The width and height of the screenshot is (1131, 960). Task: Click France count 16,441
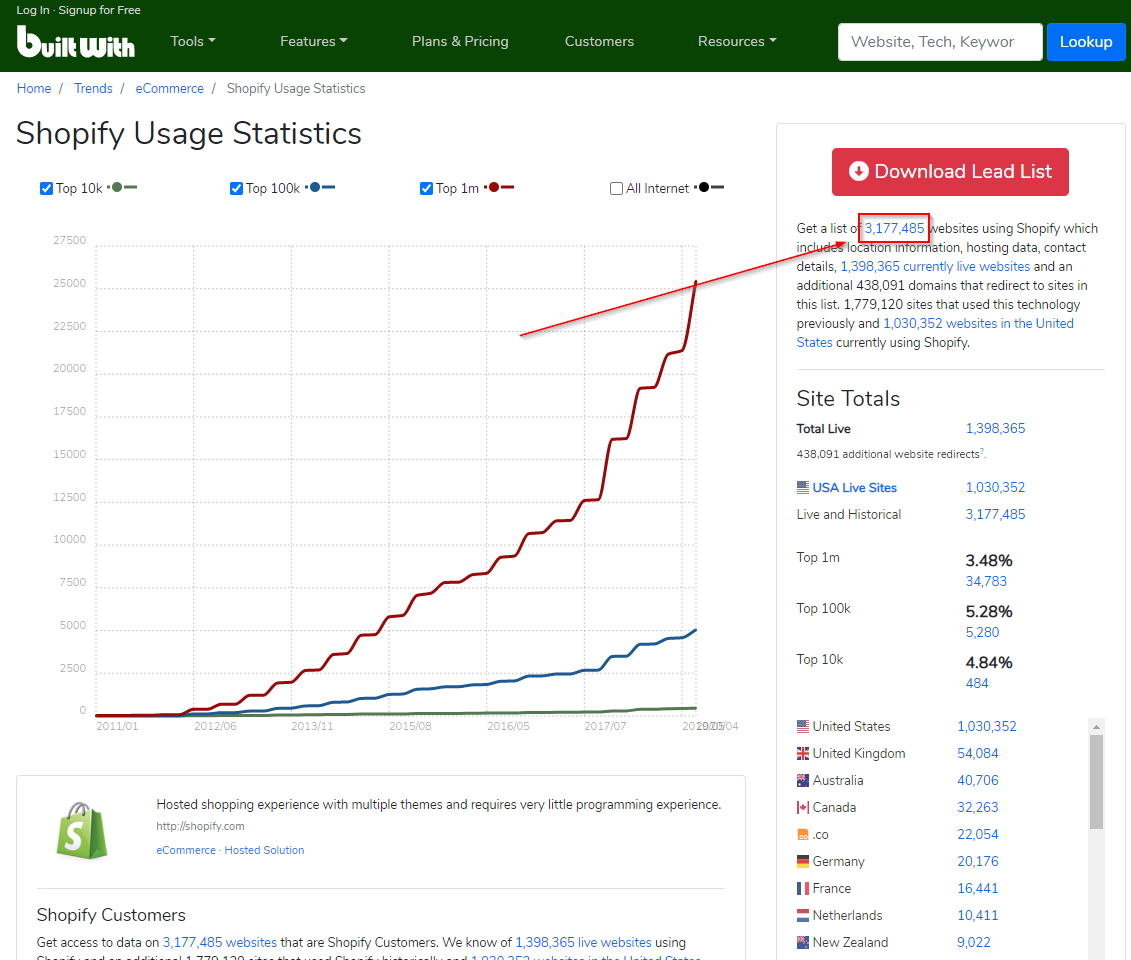[978, 889]
